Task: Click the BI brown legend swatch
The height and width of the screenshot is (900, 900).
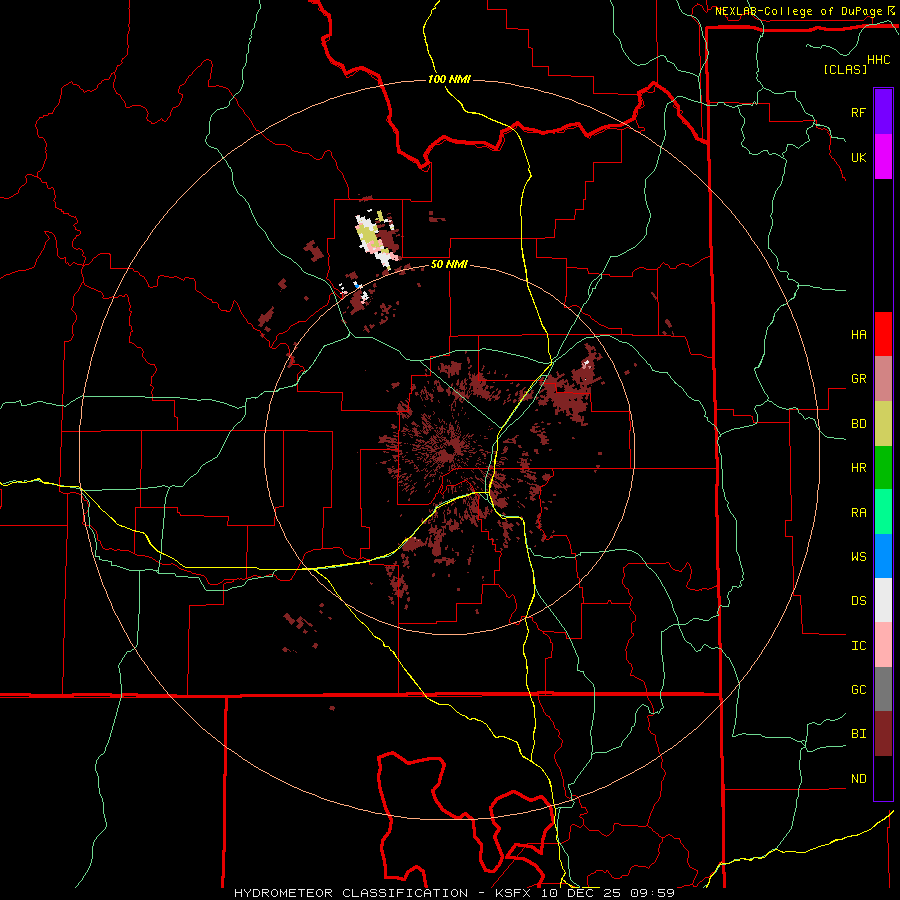Action: tap(883, 734)
